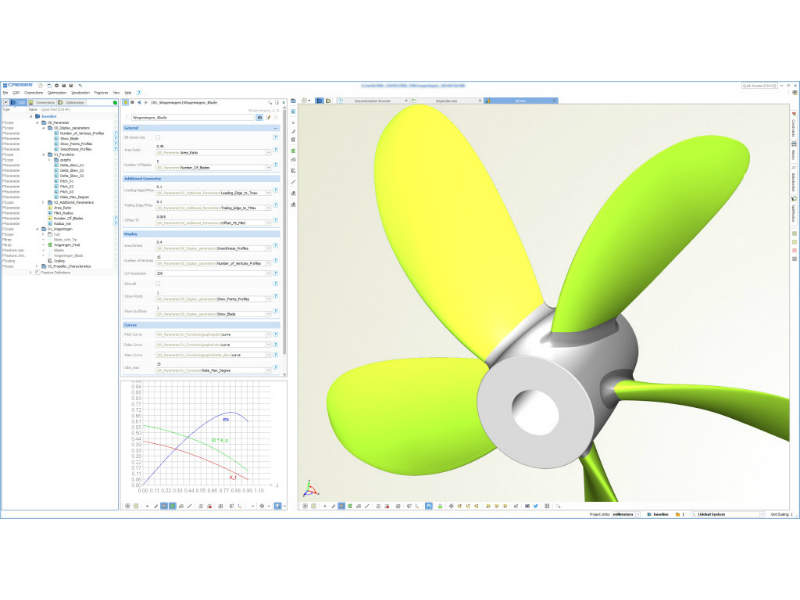Select Show_Blade parameter in the tree
This screenshot has width=800, height=600.
point(69,139)
